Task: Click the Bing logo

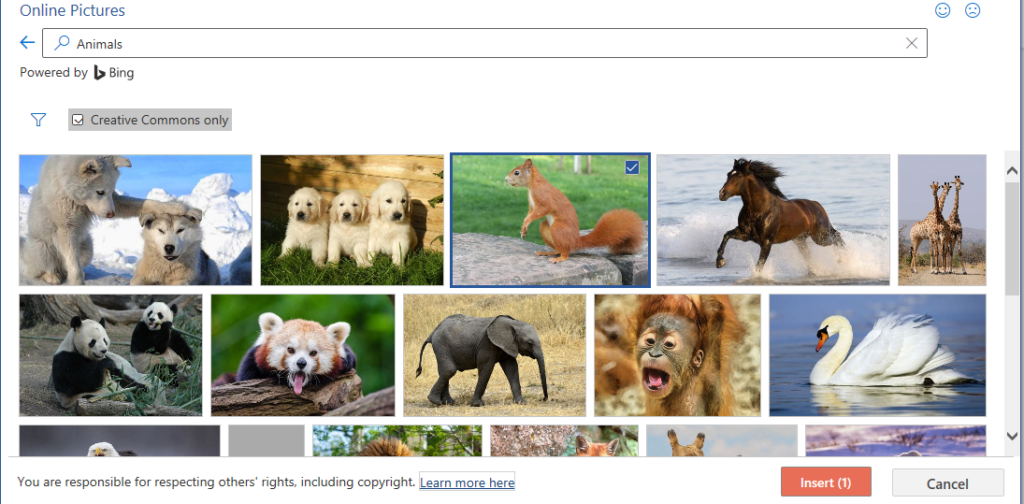Action: pyautogui.click(x=114, y=72)
